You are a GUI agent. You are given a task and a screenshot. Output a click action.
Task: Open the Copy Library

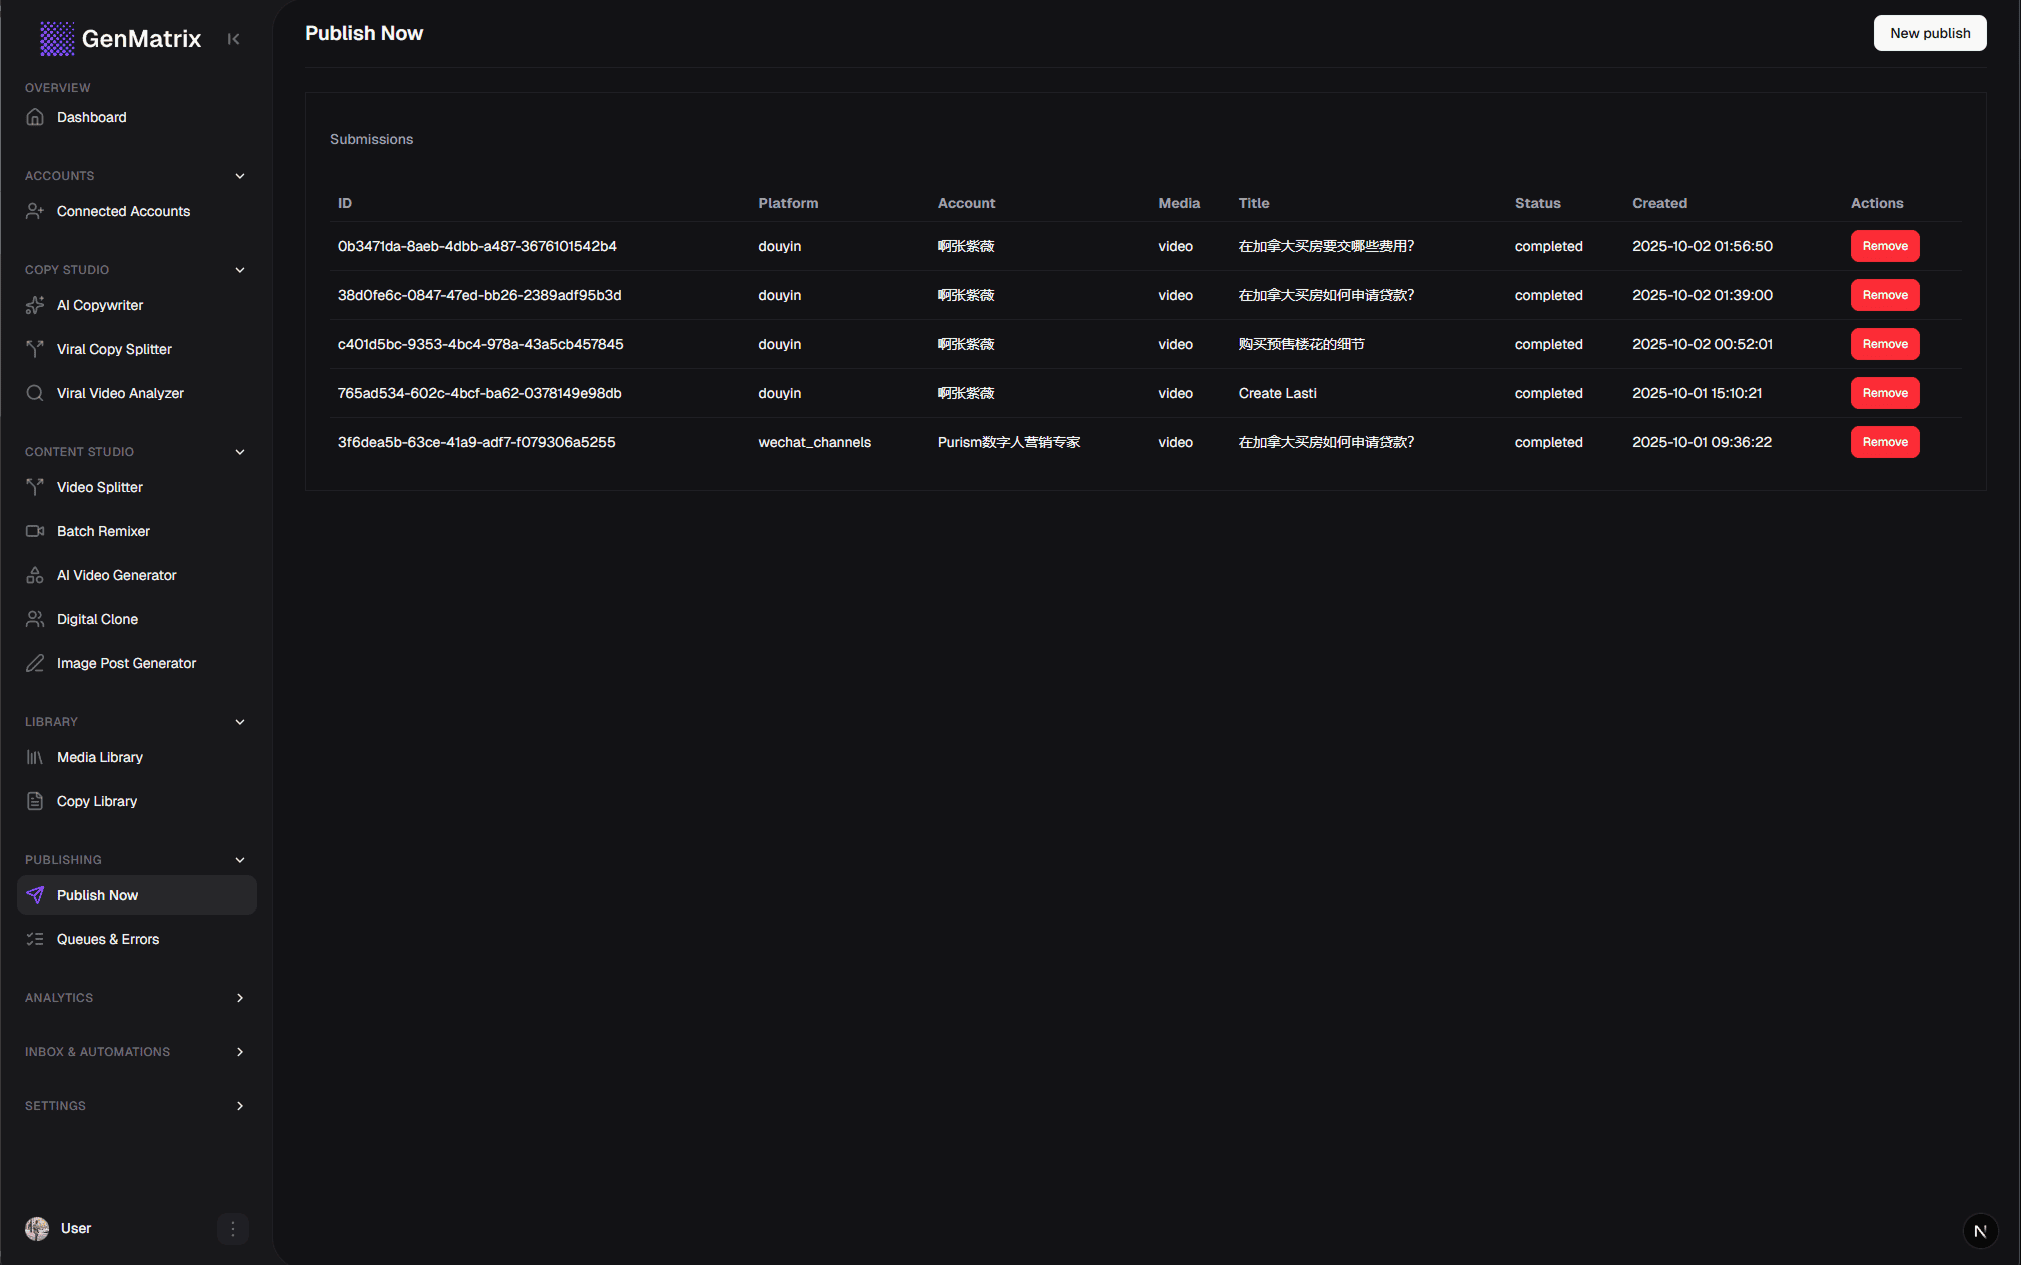(x=96, y=801)
